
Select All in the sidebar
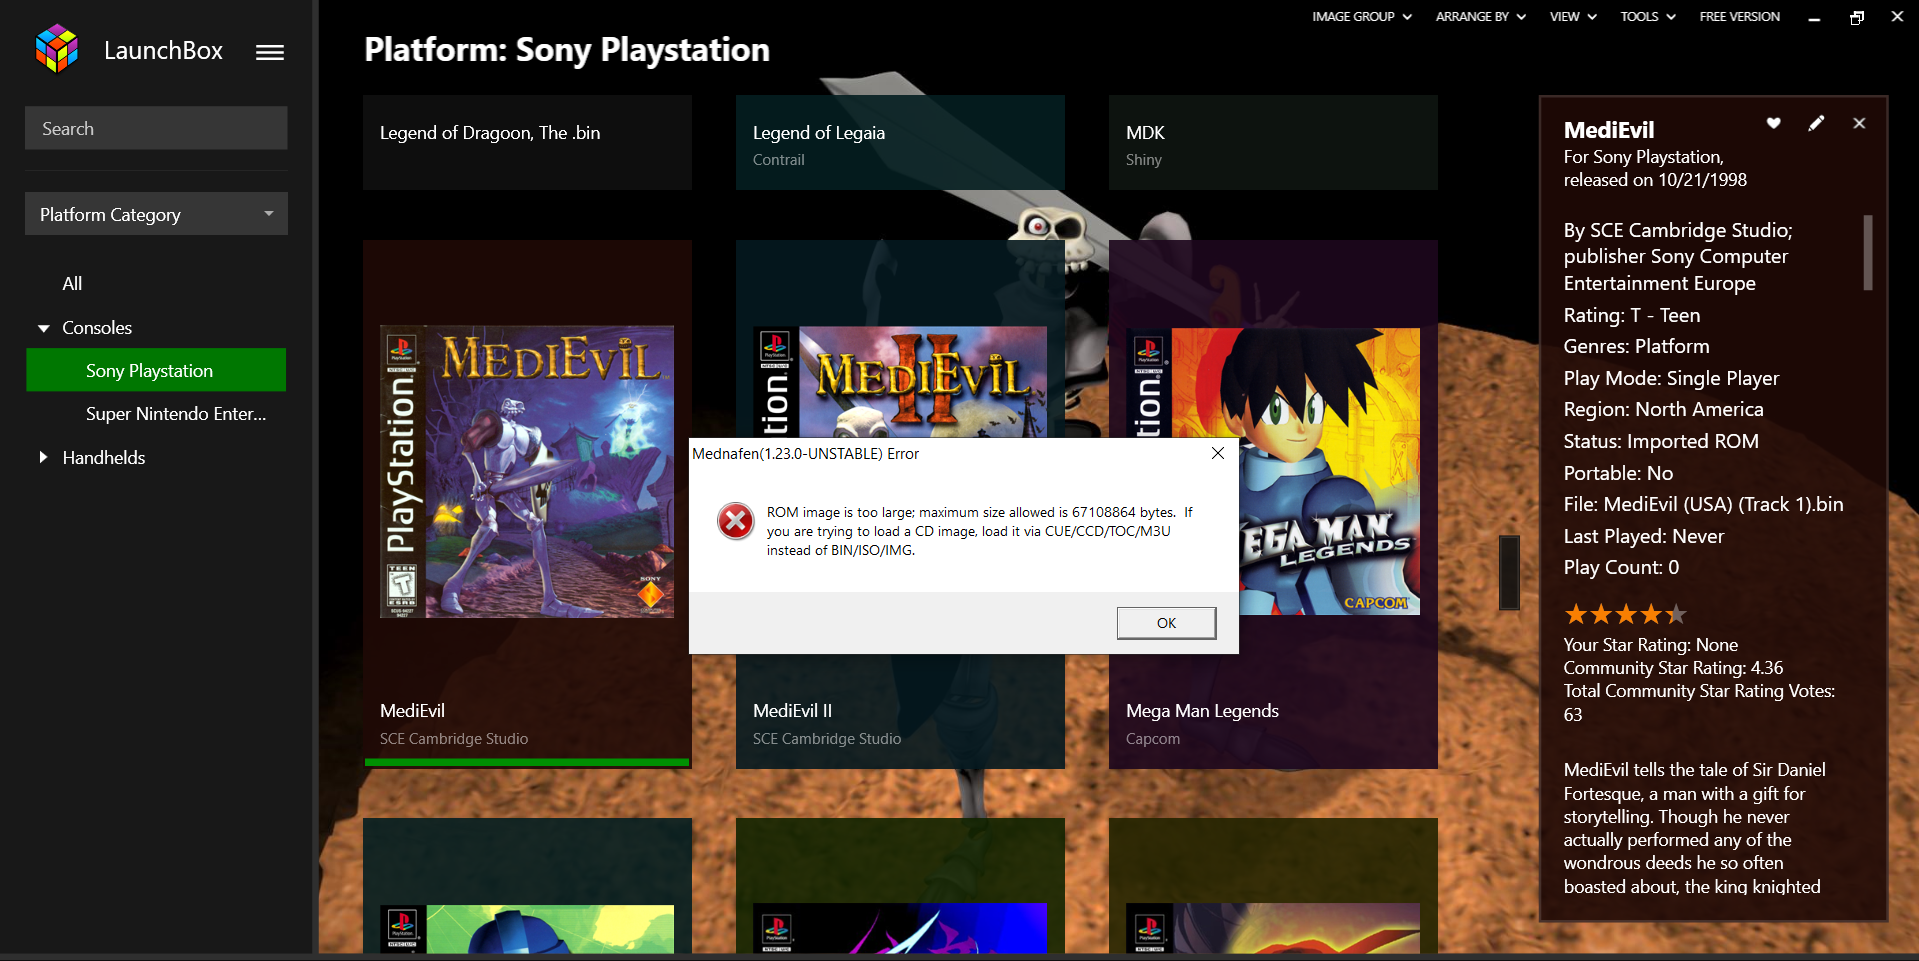tap(72, 284)
